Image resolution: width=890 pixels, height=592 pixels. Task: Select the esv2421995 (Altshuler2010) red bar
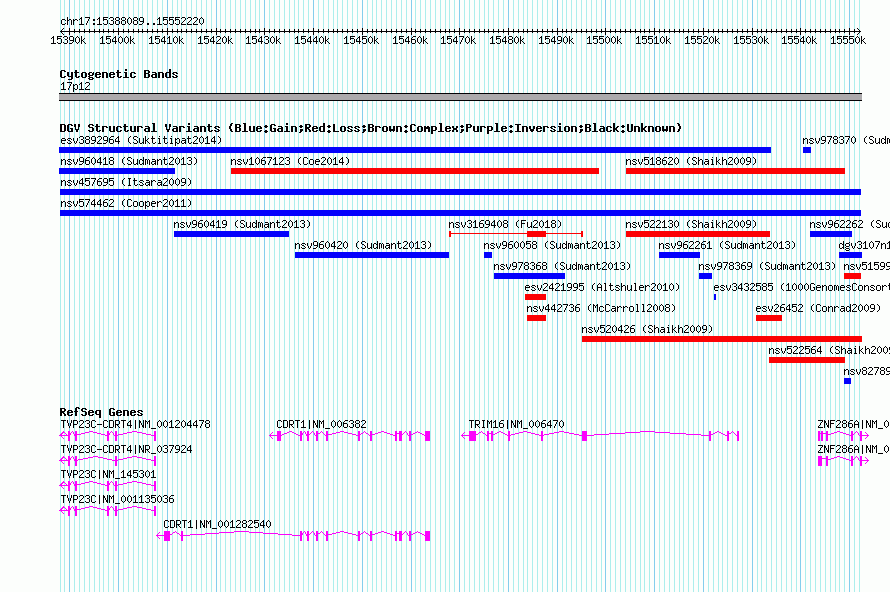pos(535,297)
